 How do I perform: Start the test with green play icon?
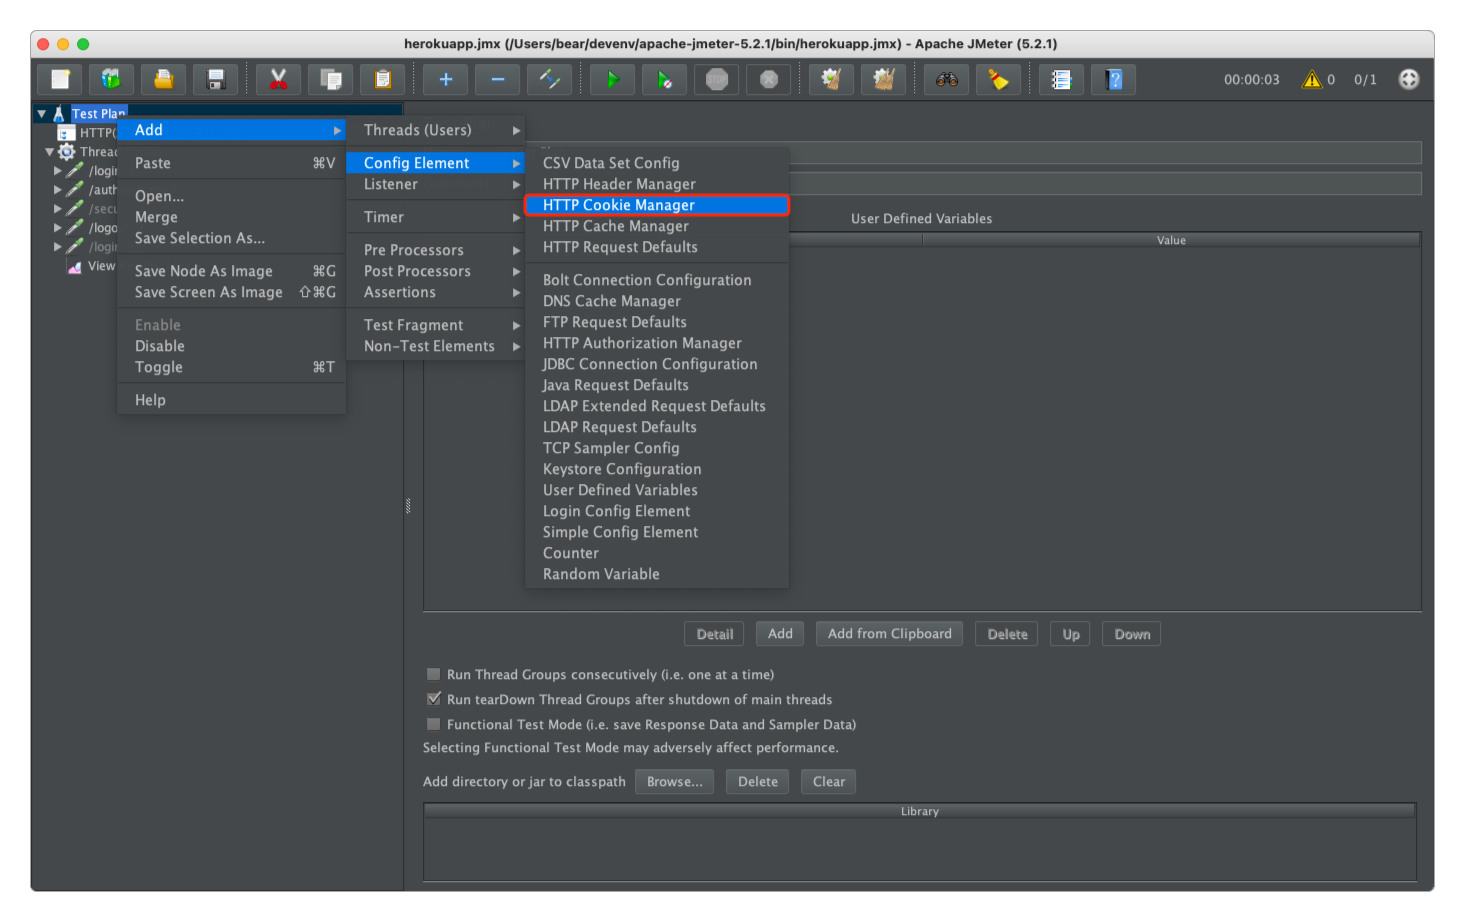coord(612,79)
